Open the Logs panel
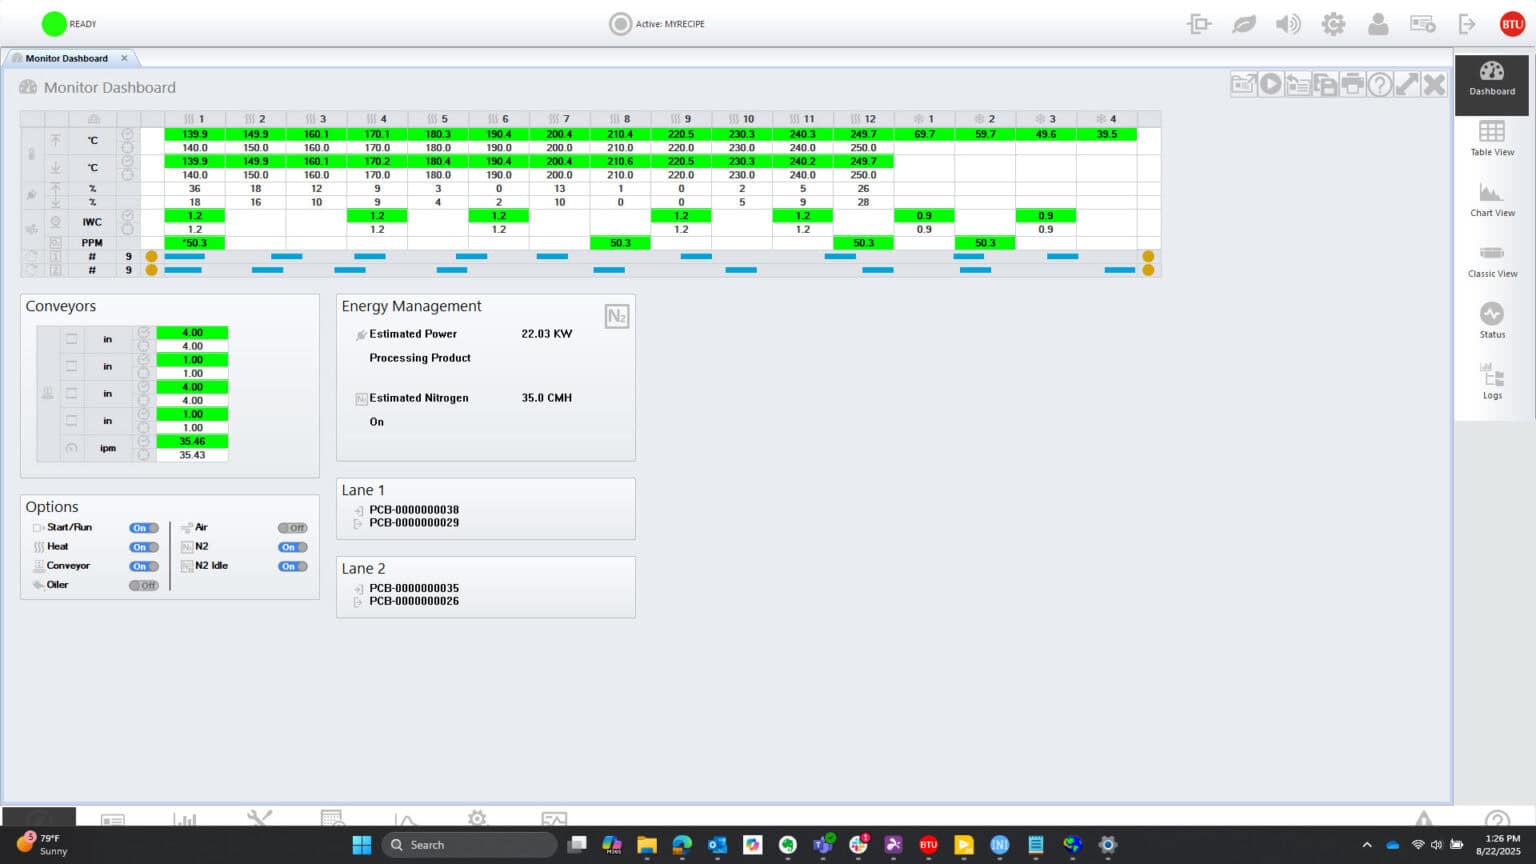 1491,381
